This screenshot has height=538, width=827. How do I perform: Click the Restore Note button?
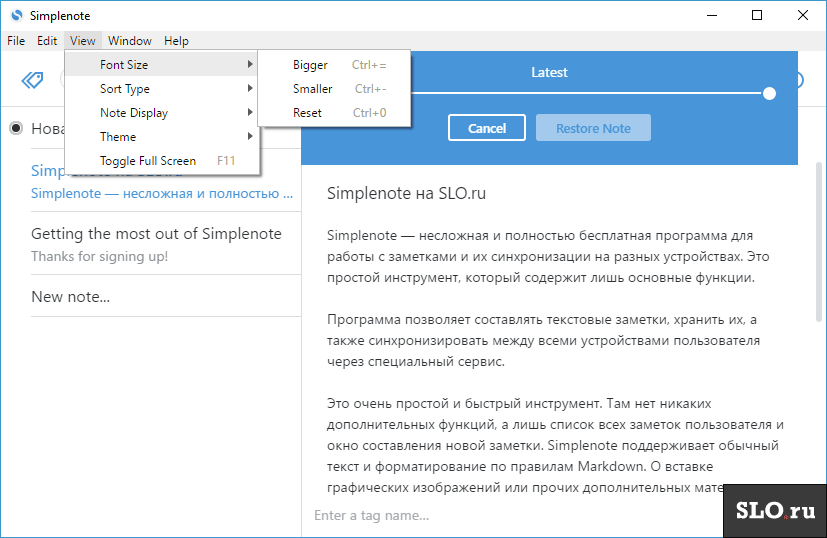pyautogui.click(x=593, y=128)
